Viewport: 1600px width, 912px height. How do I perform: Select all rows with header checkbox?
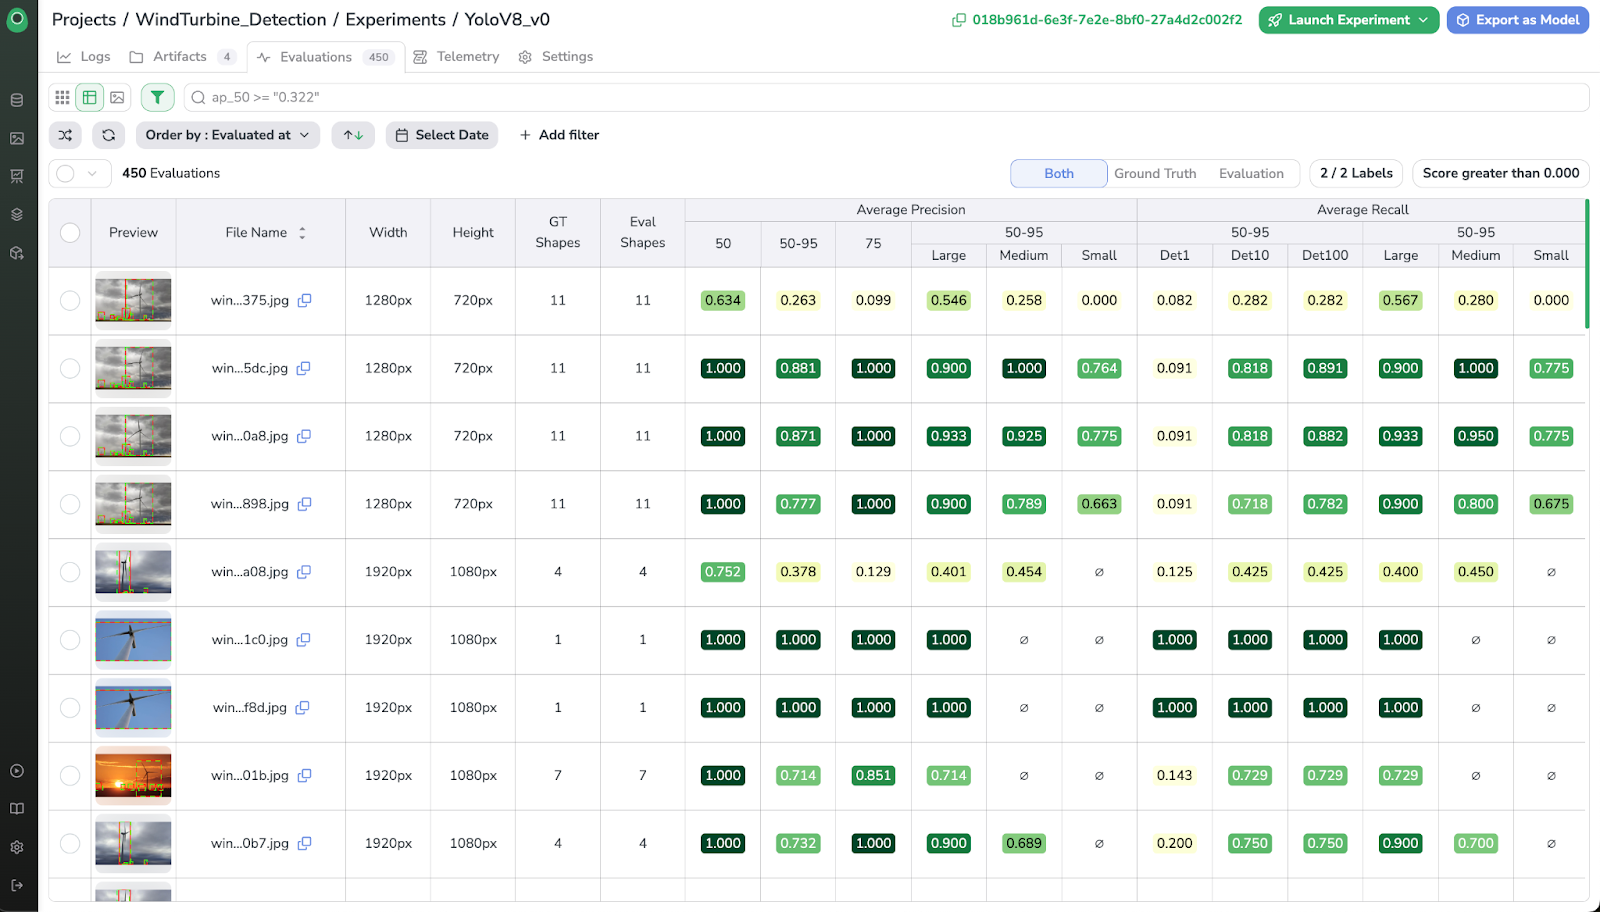70,232
